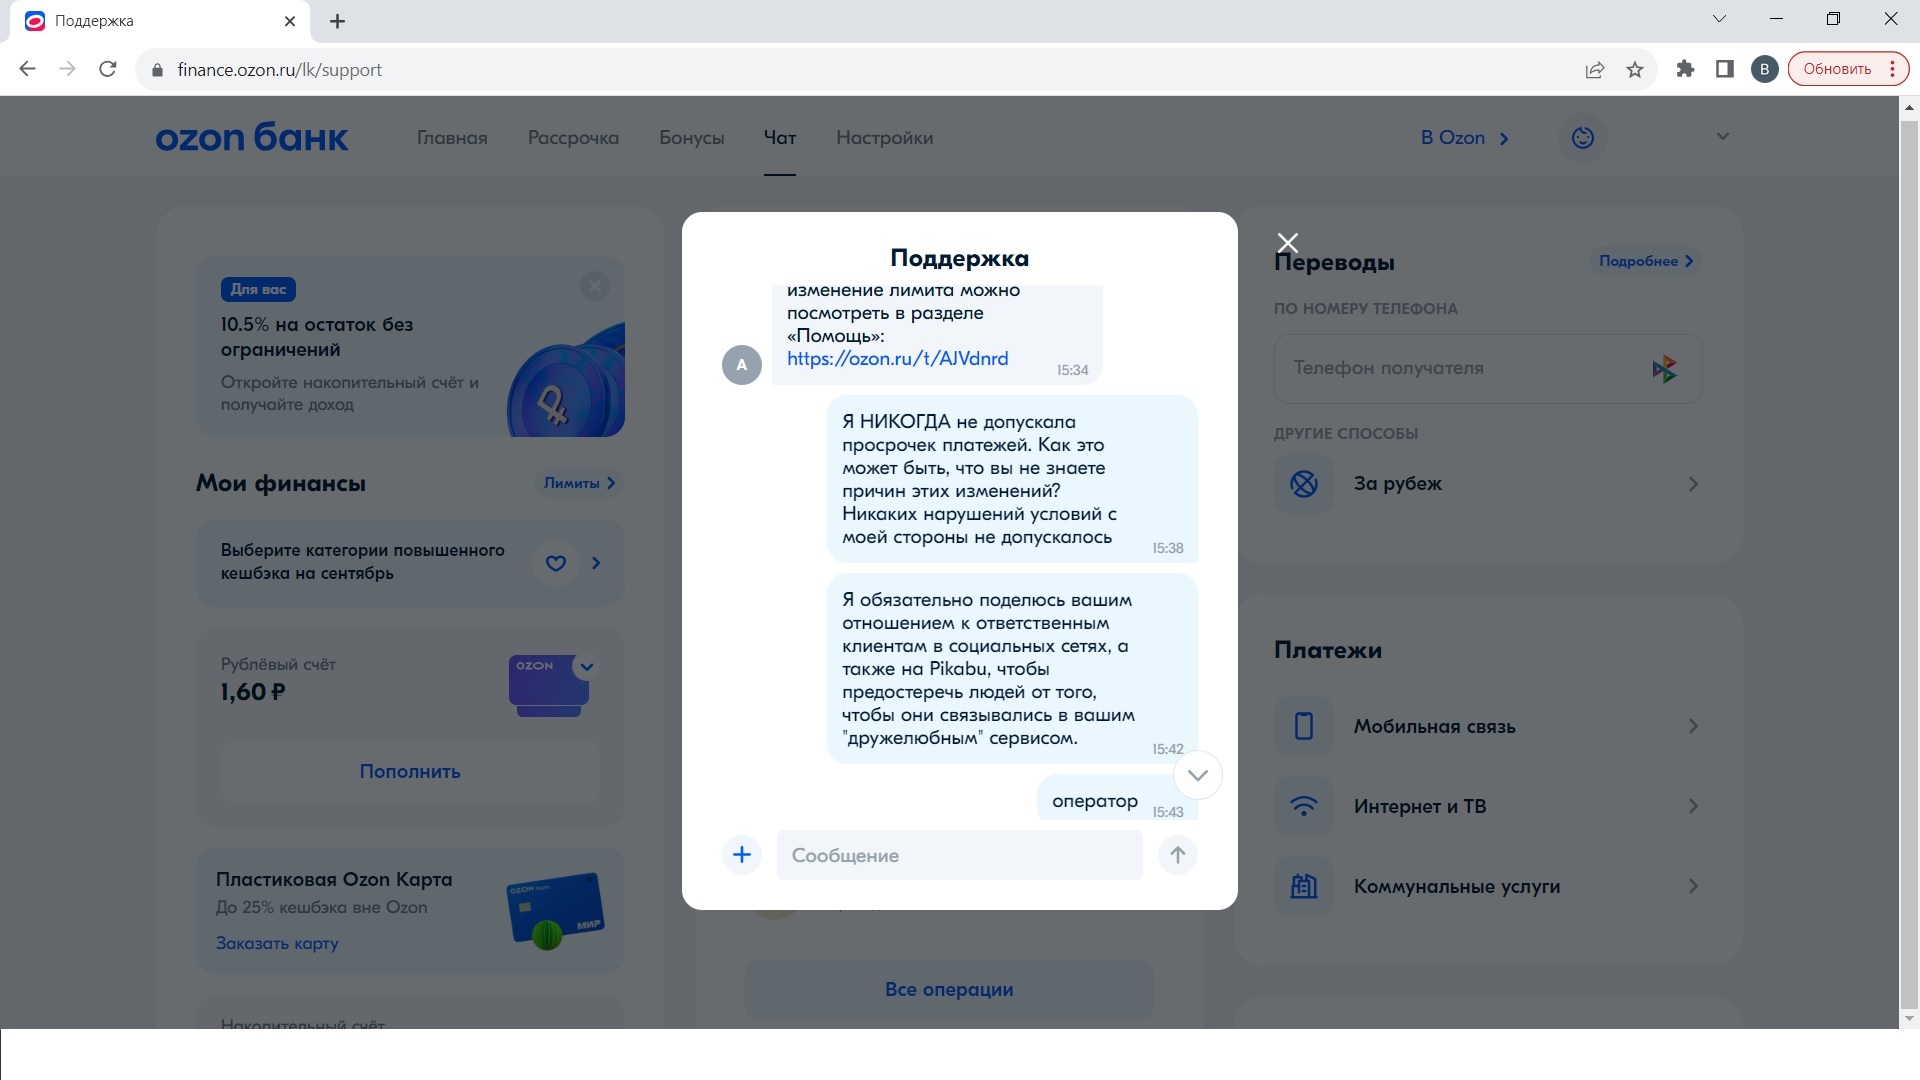This screenshot has width=1920, height=1080.
Task: Open the Главная tab
Action: (452, 138)
